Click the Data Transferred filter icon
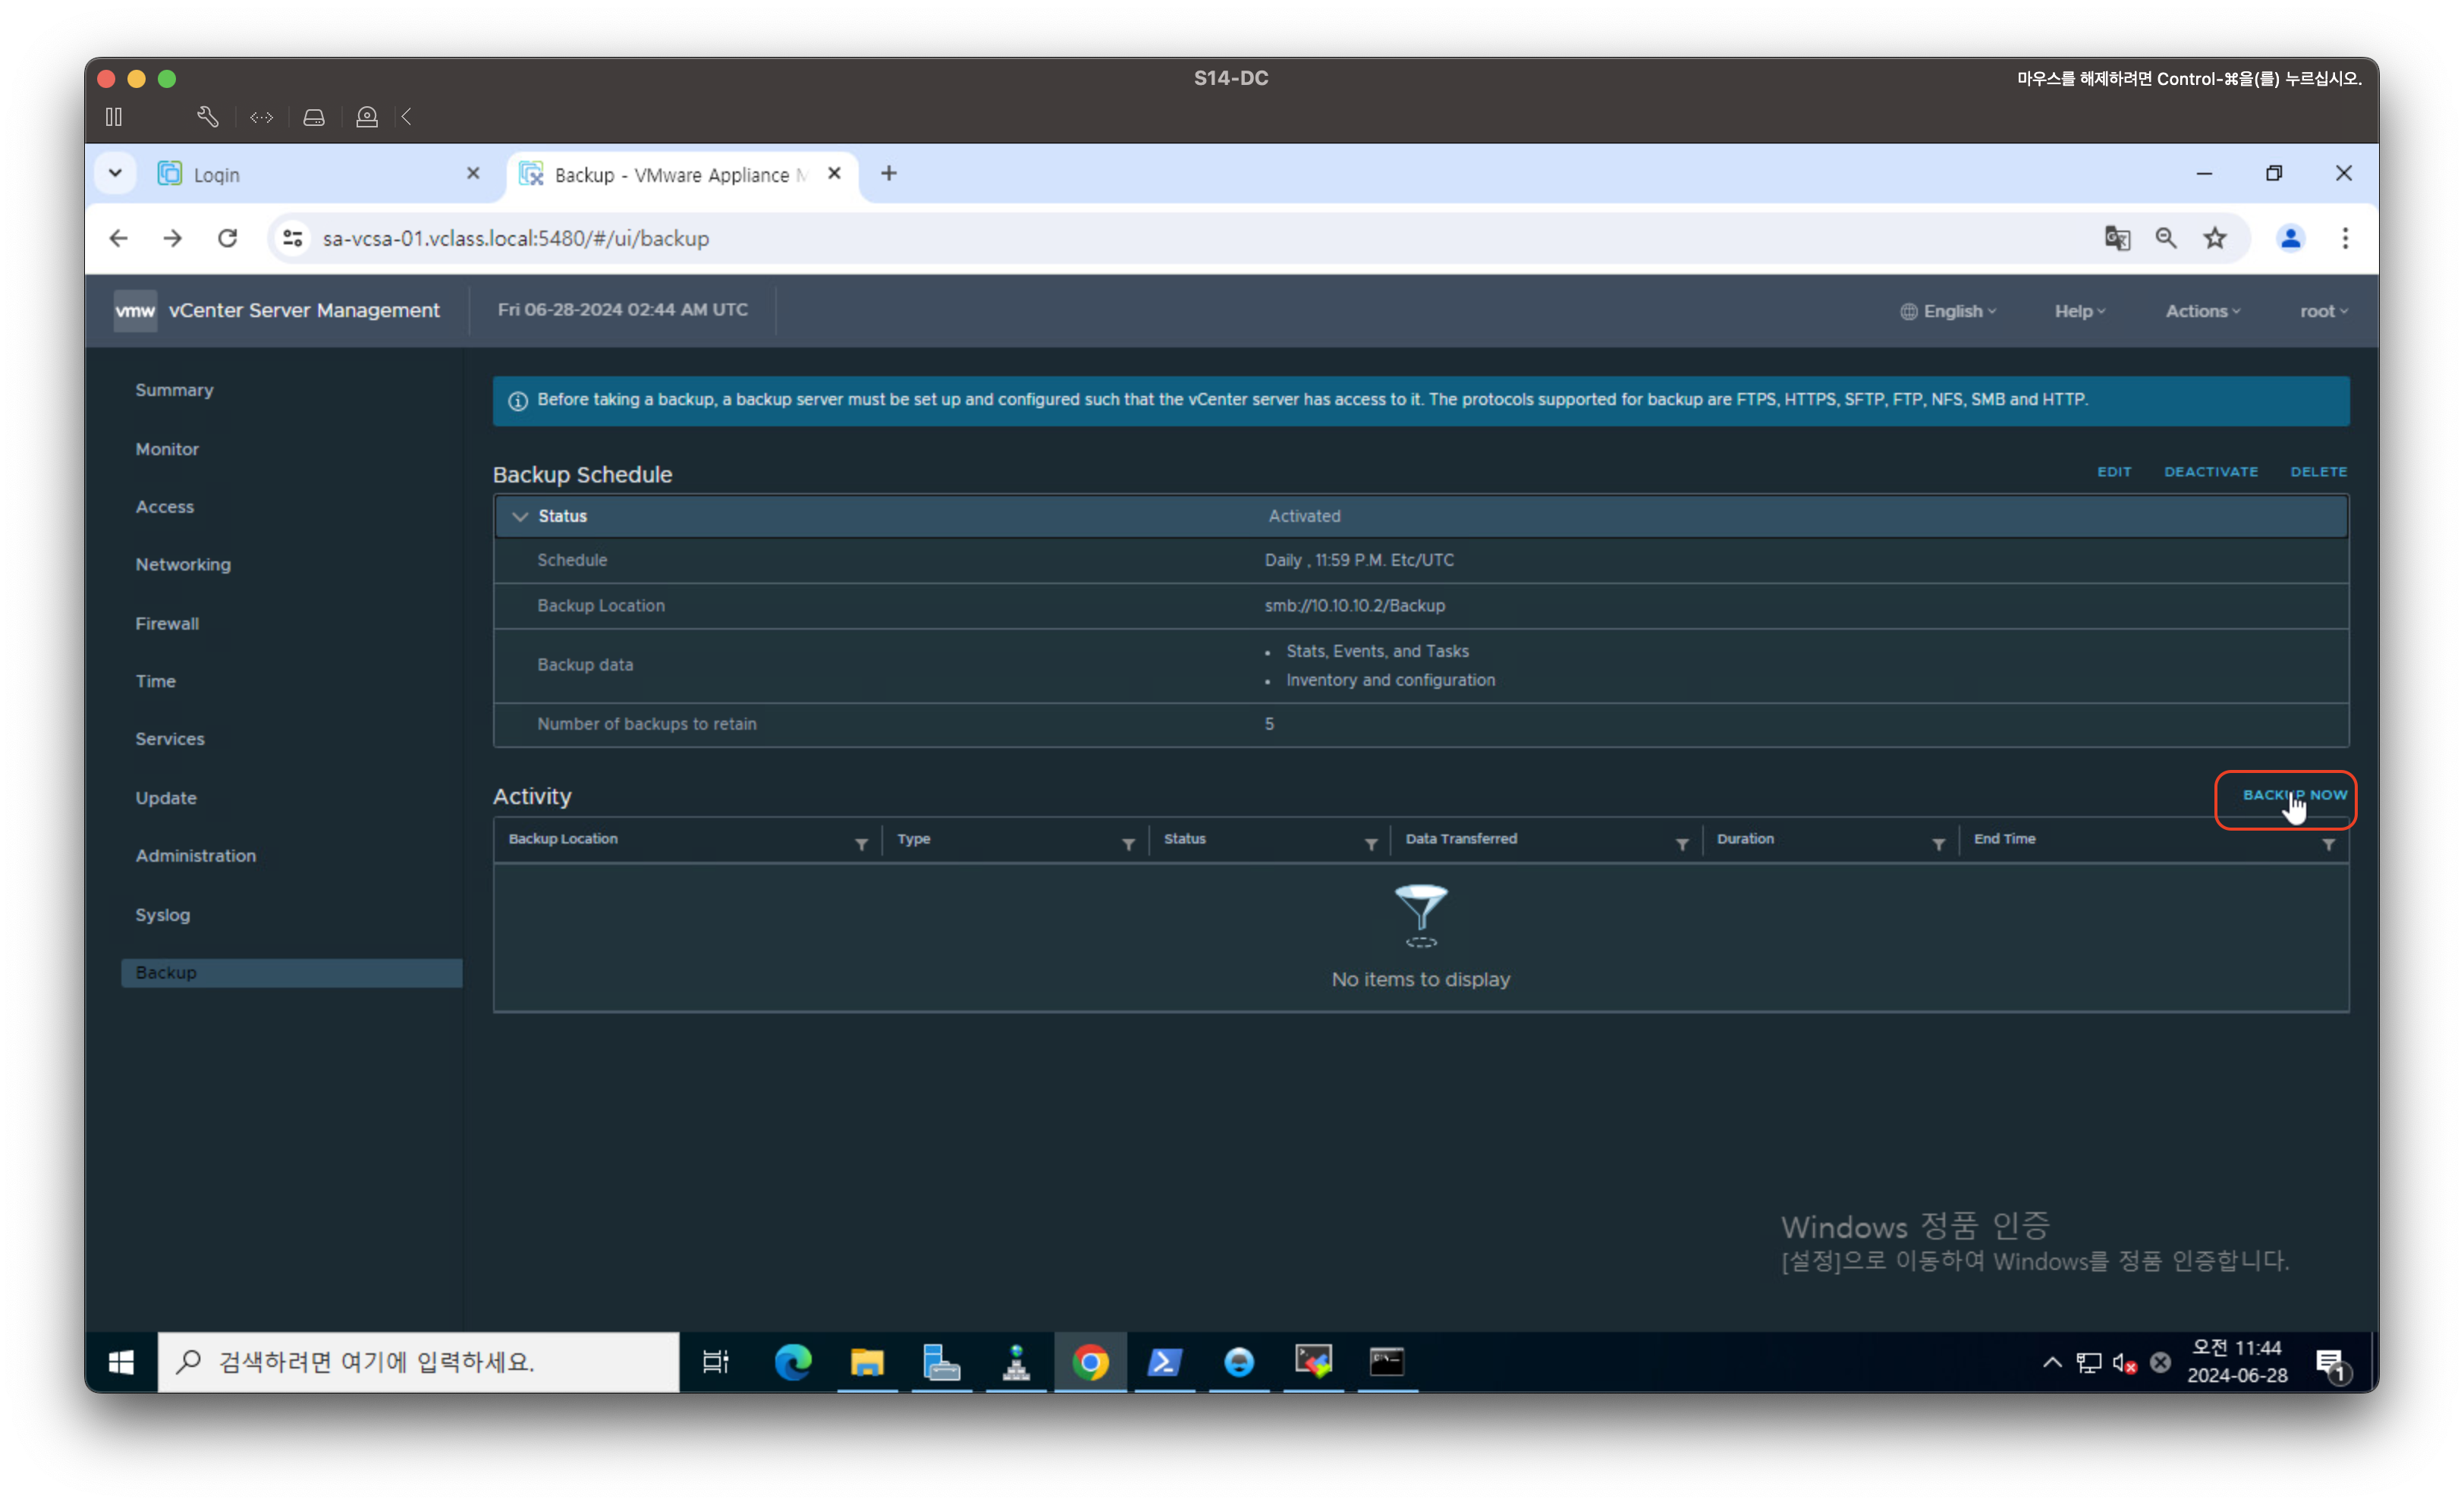Screen dimensions: 2464x1505 point(1682,845)
